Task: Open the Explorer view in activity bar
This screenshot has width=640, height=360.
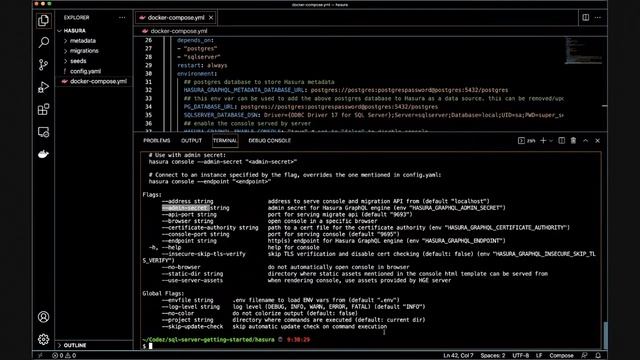Action: click(x=43, y=20)
